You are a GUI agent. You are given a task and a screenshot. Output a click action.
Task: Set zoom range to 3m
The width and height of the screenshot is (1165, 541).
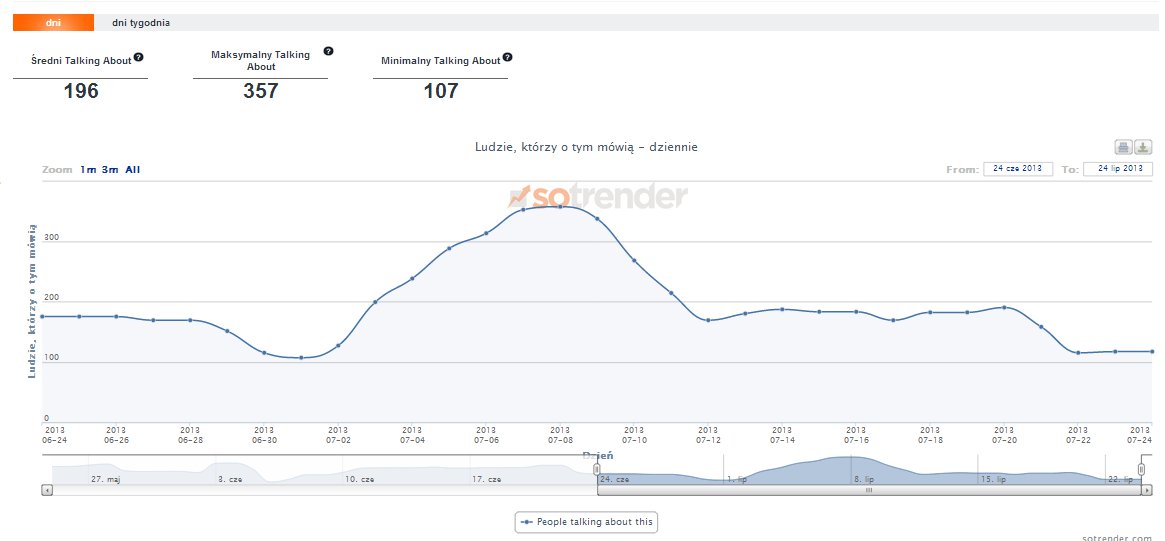point(109,170)
